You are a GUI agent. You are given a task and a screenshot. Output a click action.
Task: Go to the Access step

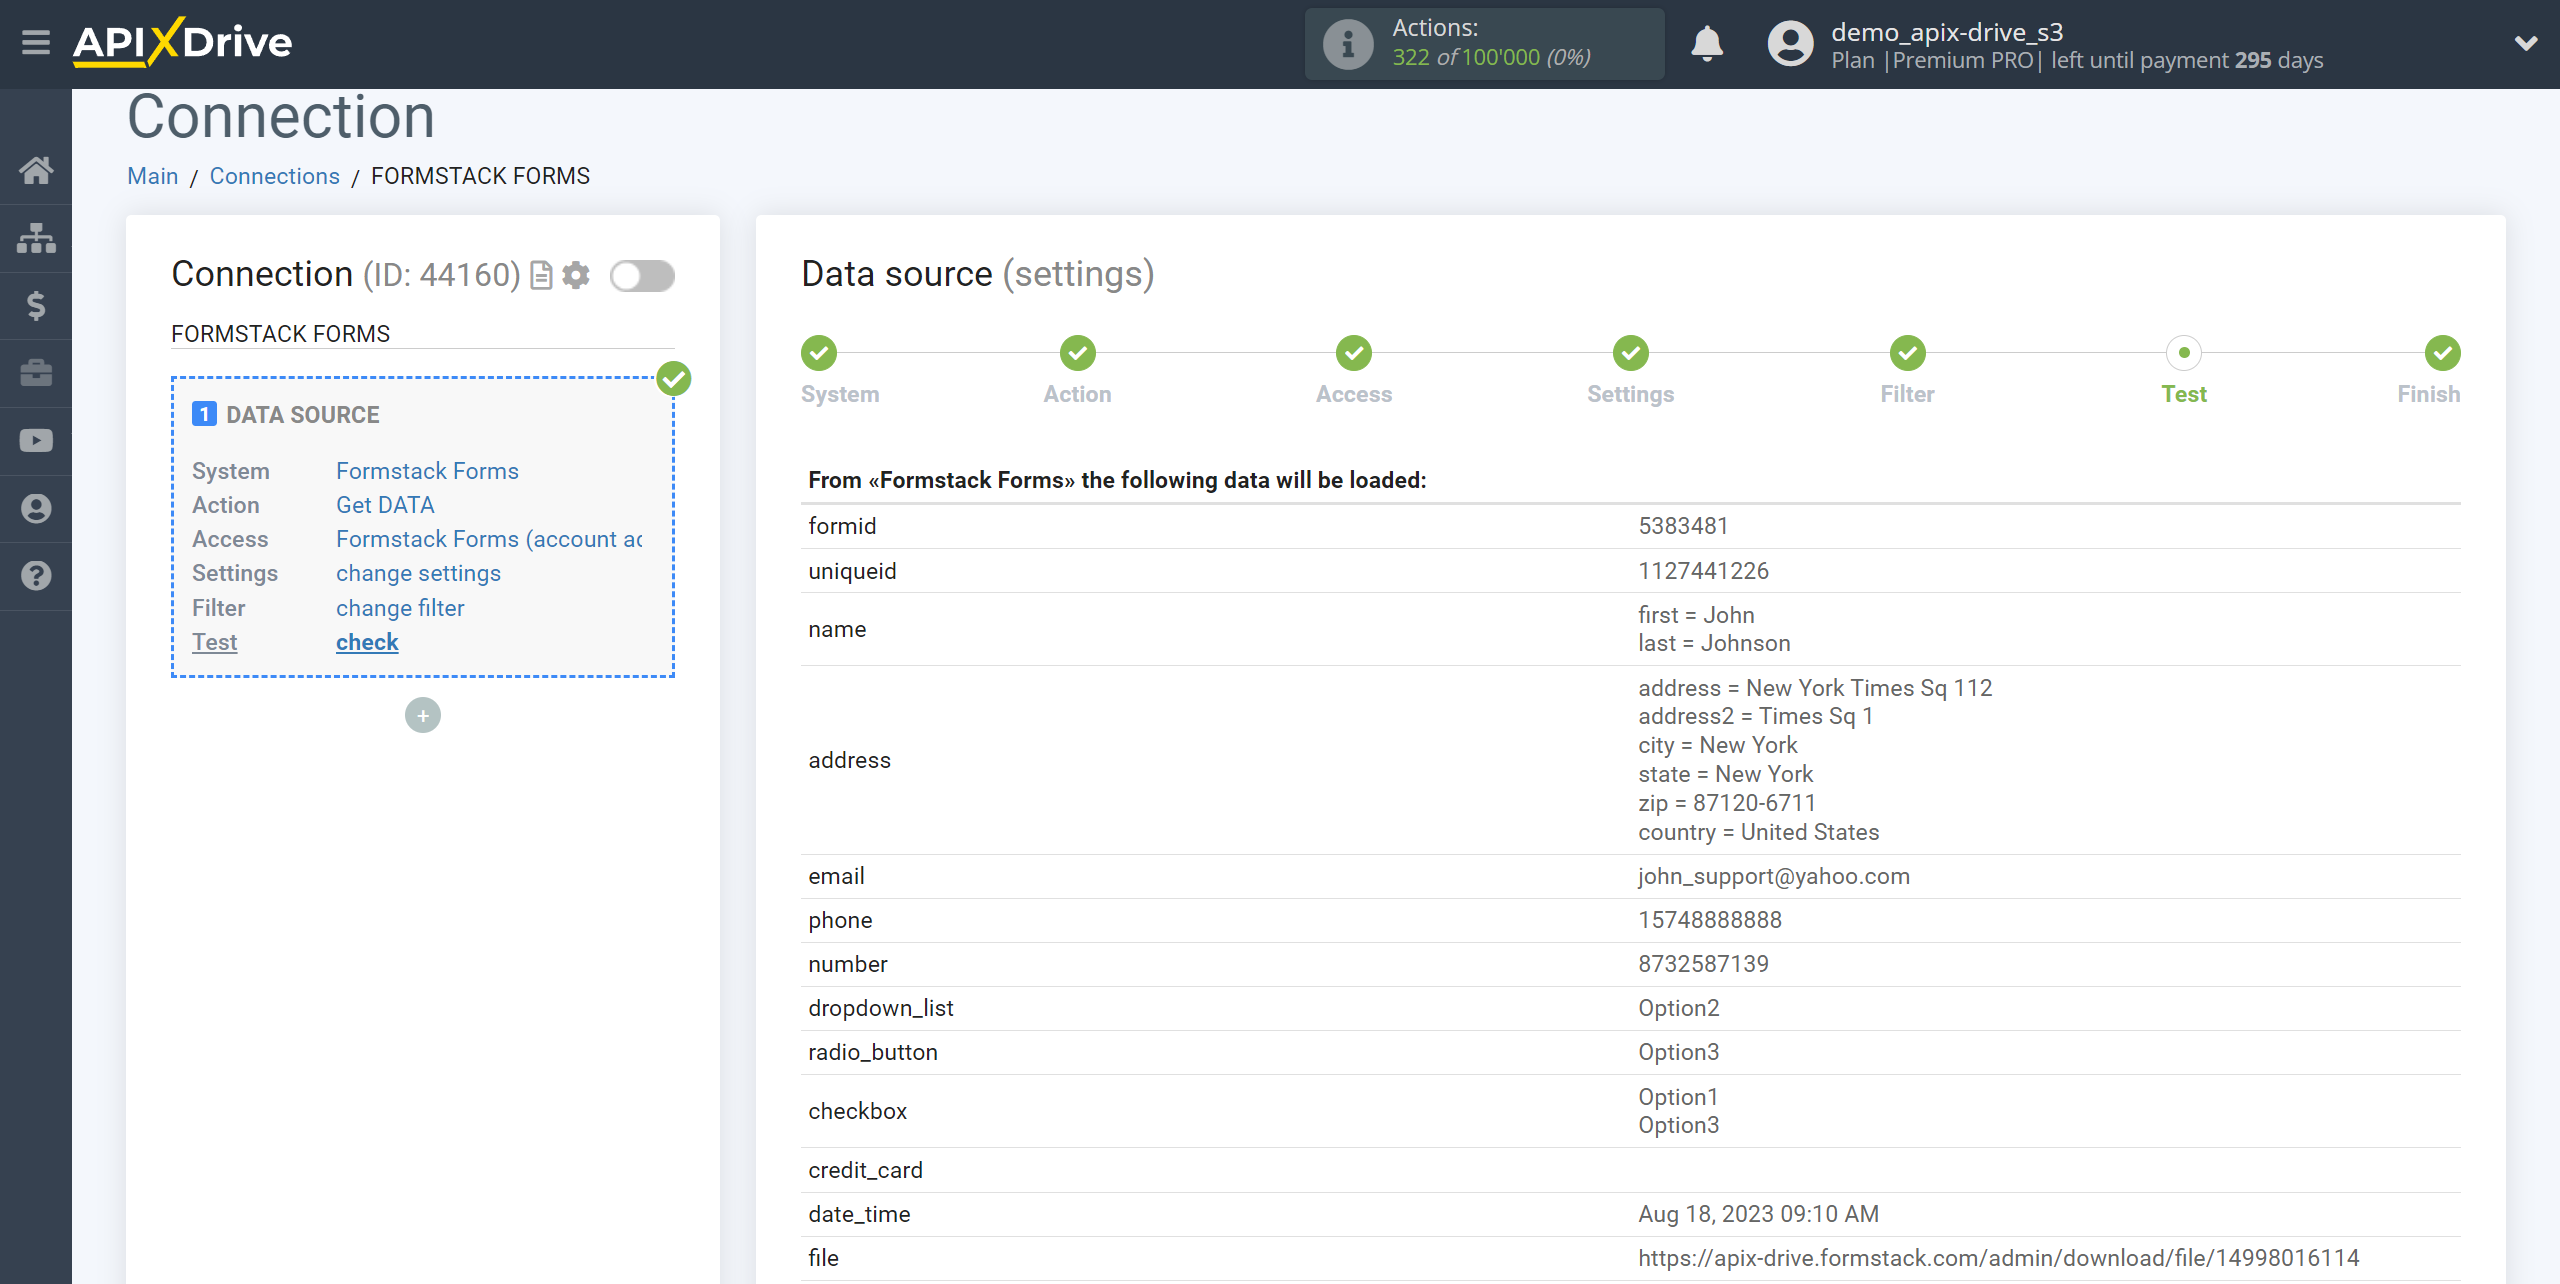click(1354, 394)
